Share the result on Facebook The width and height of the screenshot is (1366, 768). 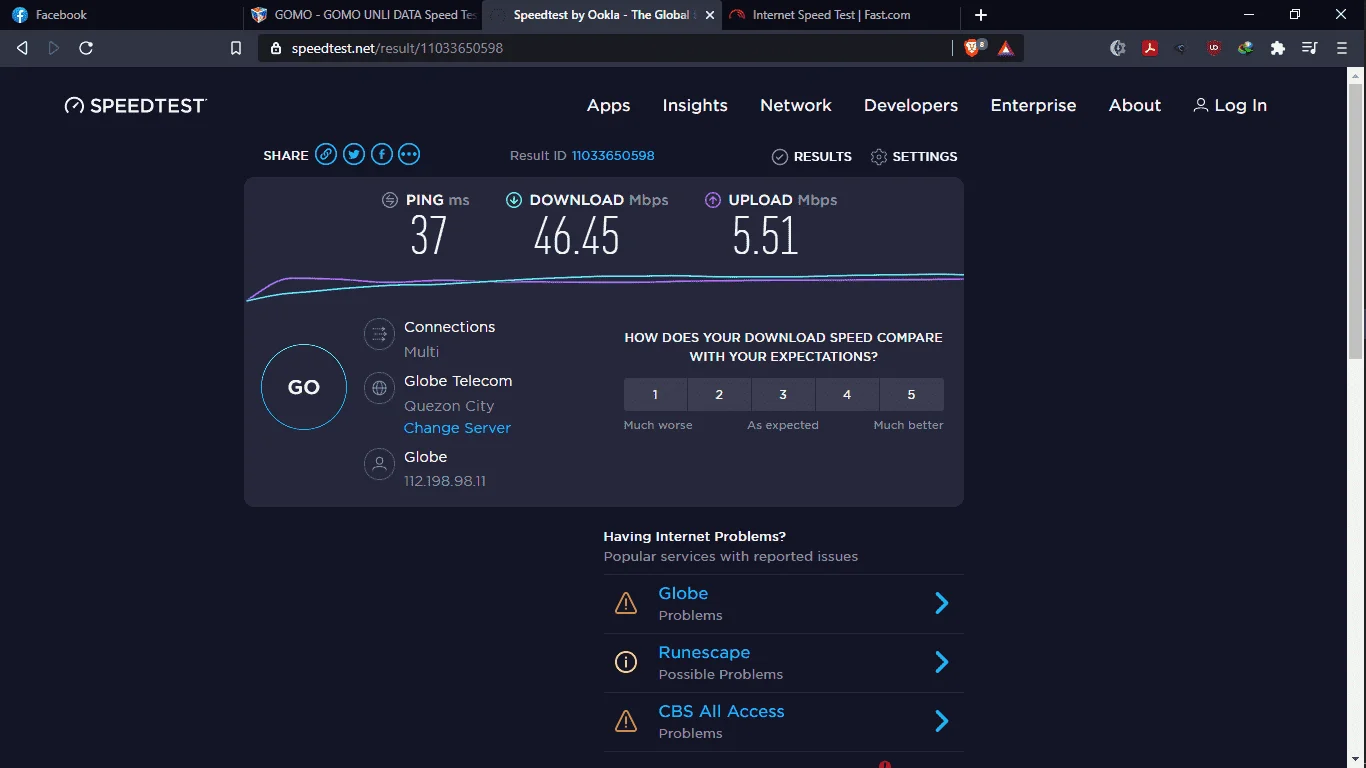pos(382,155)
